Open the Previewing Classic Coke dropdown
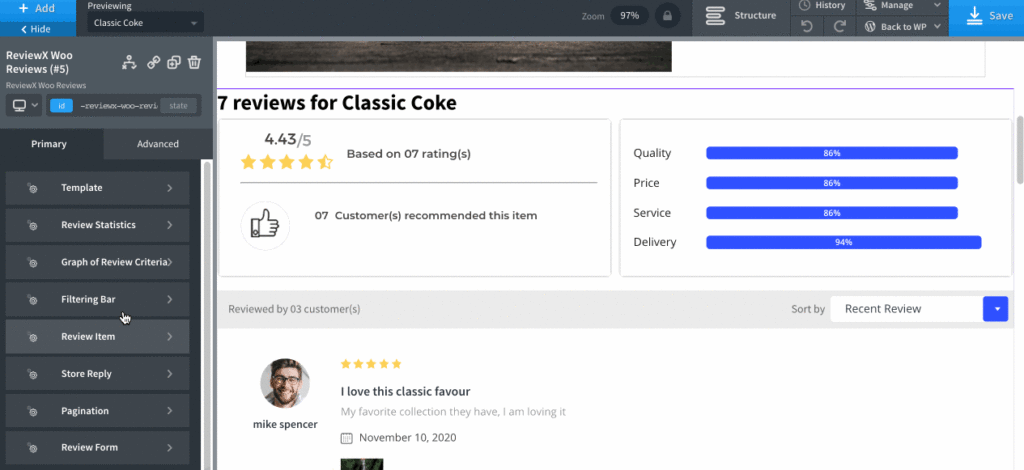This screenshot has height=470, width=1024. (x=145, y=22)
